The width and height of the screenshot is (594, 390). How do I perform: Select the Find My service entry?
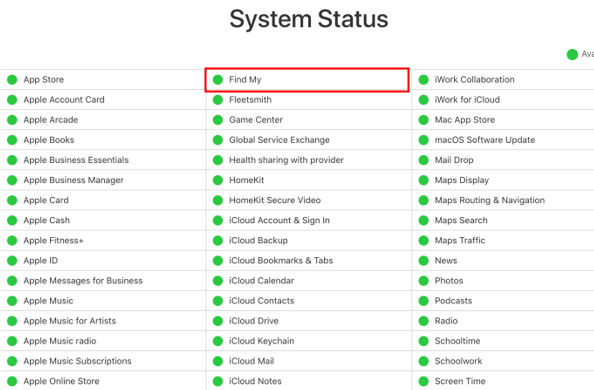(x=307, y=80)
